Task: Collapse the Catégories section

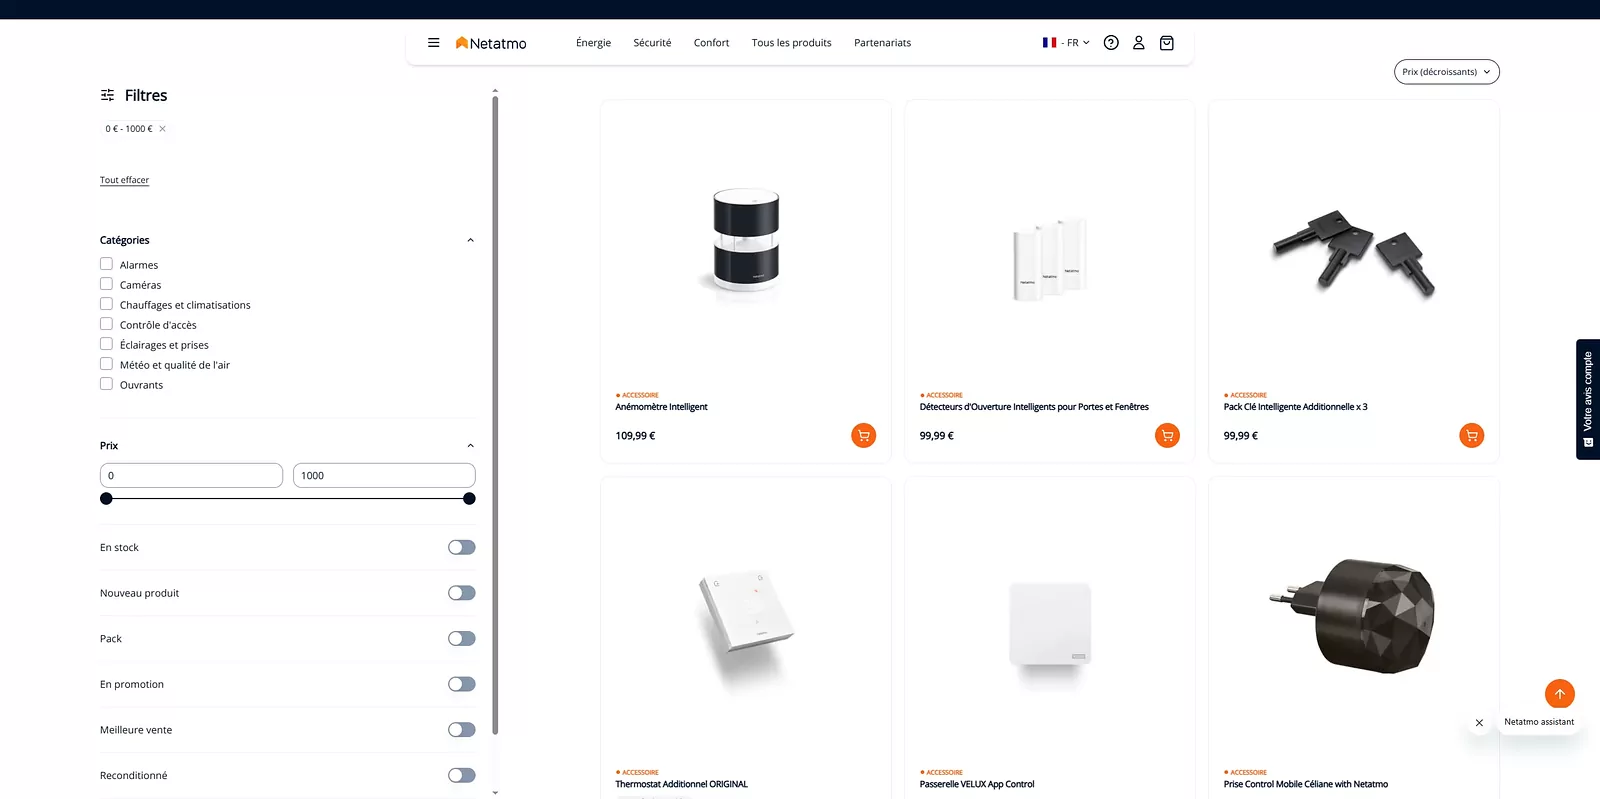Action: pos(470,240)
